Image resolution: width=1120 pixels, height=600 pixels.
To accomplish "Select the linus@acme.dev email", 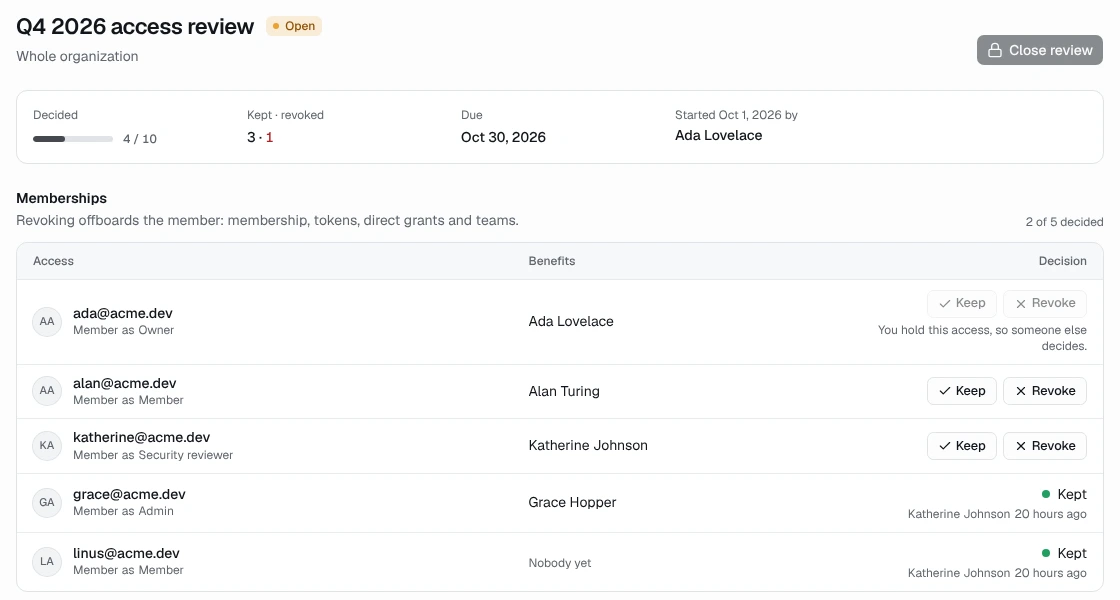I will pos(126,553).
